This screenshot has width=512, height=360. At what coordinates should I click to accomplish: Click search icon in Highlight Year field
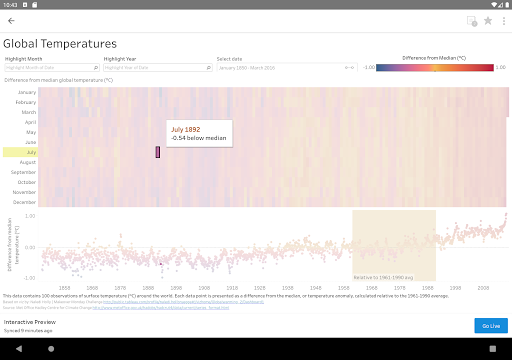click(x=209, y=68)
